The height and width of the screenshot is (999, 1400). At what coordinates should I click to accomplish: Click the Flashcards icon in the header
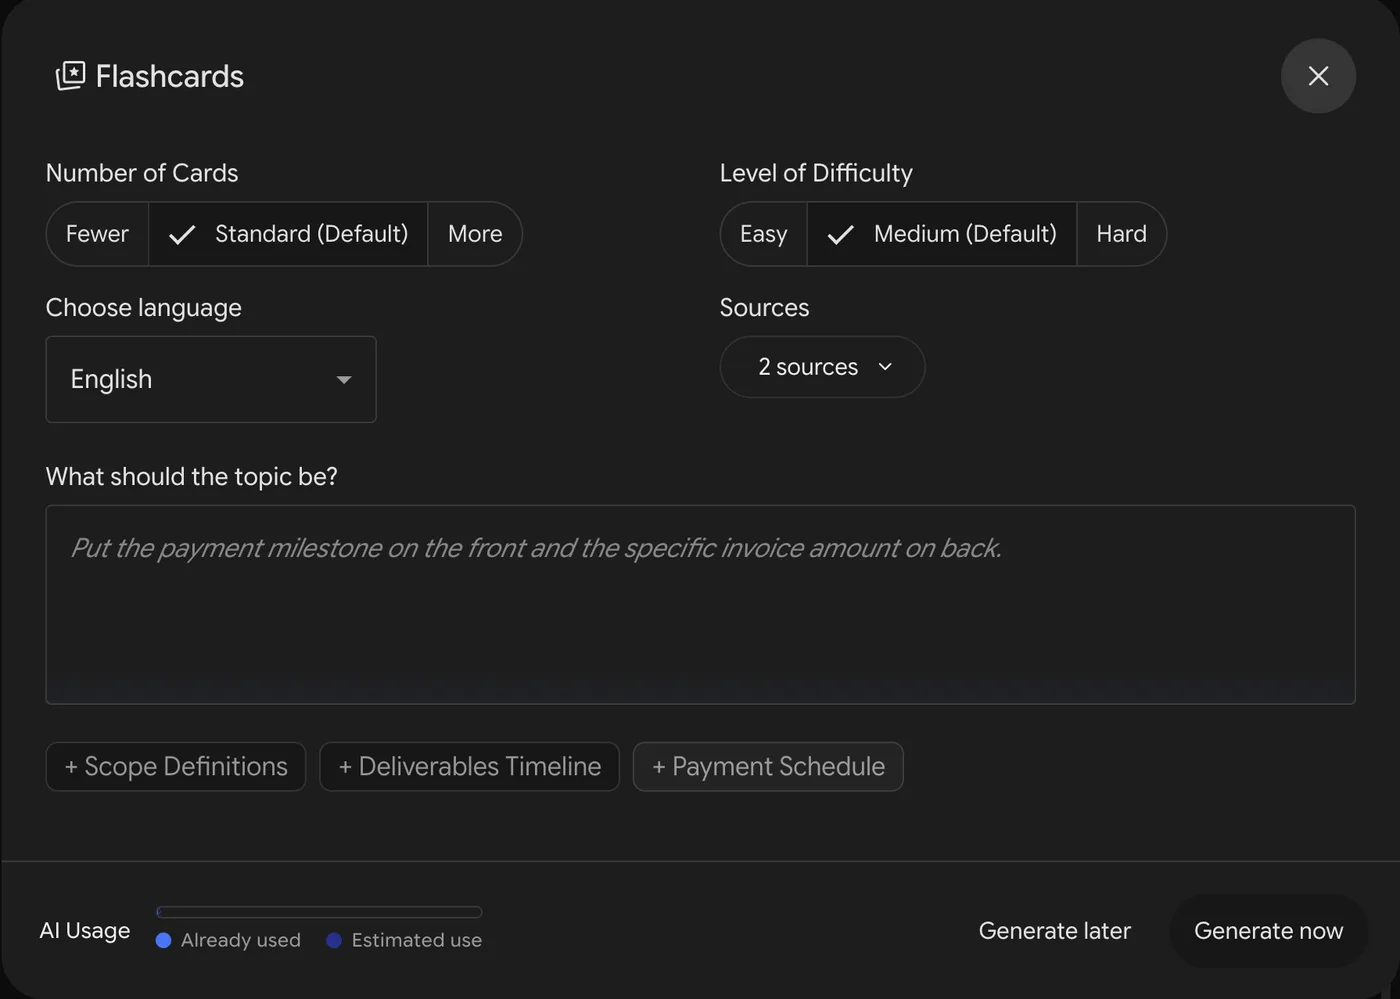[x=70, y=76]
